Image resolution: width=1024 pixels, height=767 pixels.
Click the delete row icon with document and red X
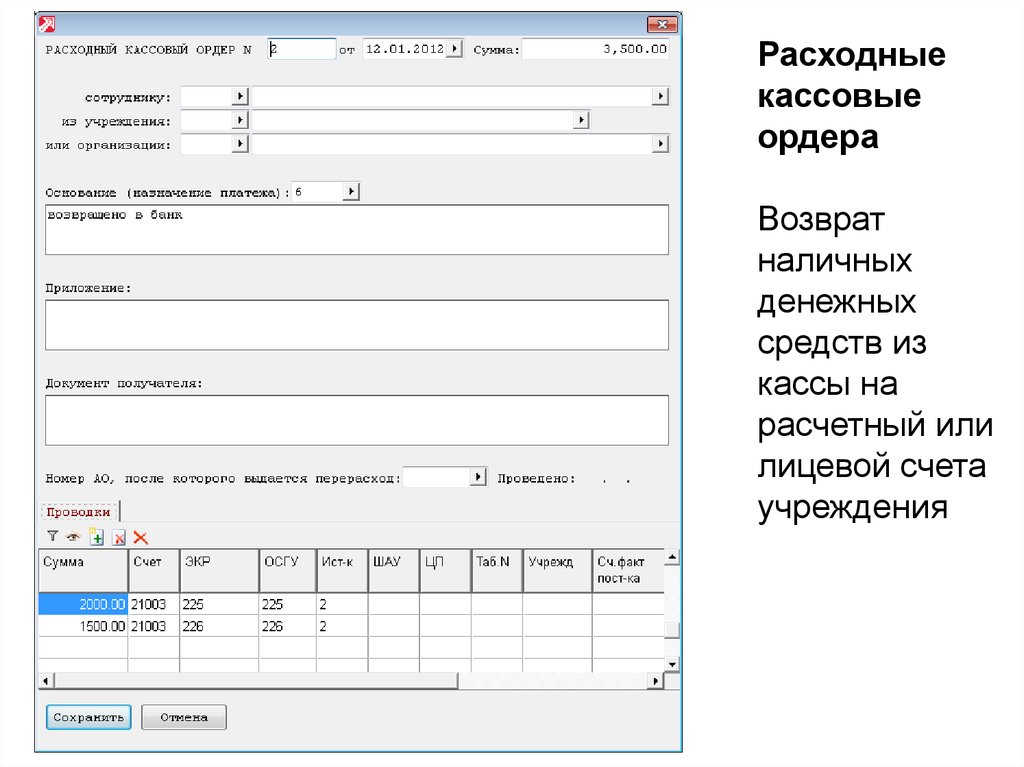coord(119,537)
